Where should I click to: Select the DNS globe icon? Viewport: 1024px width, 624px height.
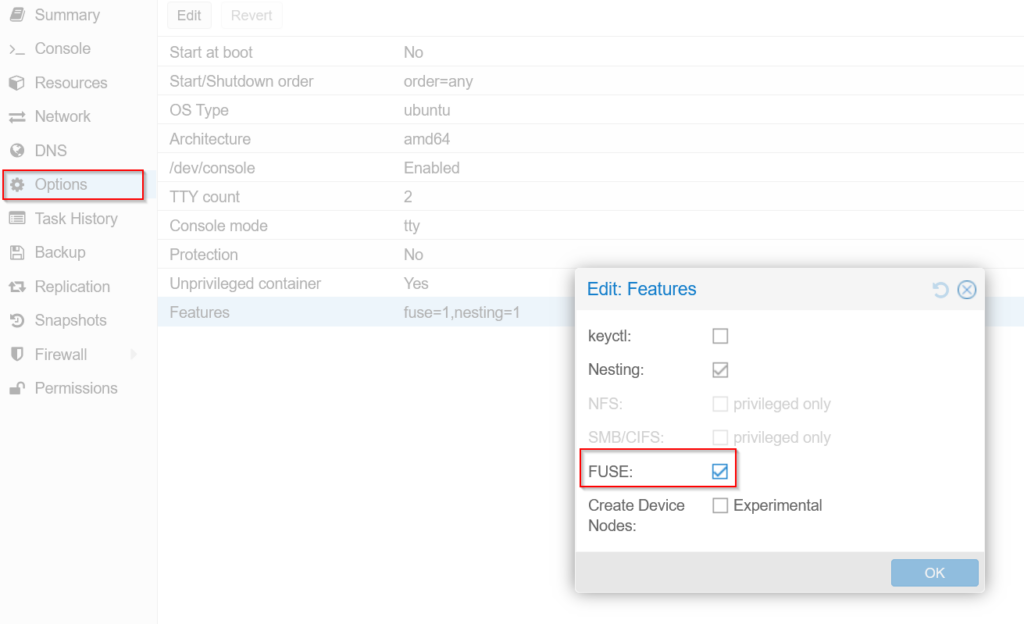18,150
